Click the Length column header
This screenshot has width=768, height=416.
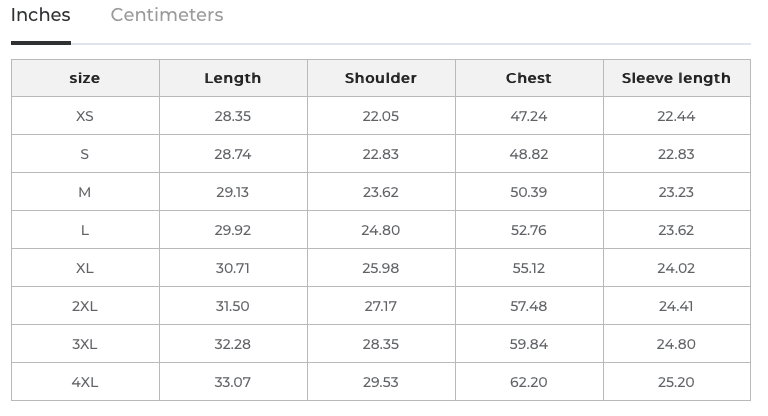coord(233,78)
